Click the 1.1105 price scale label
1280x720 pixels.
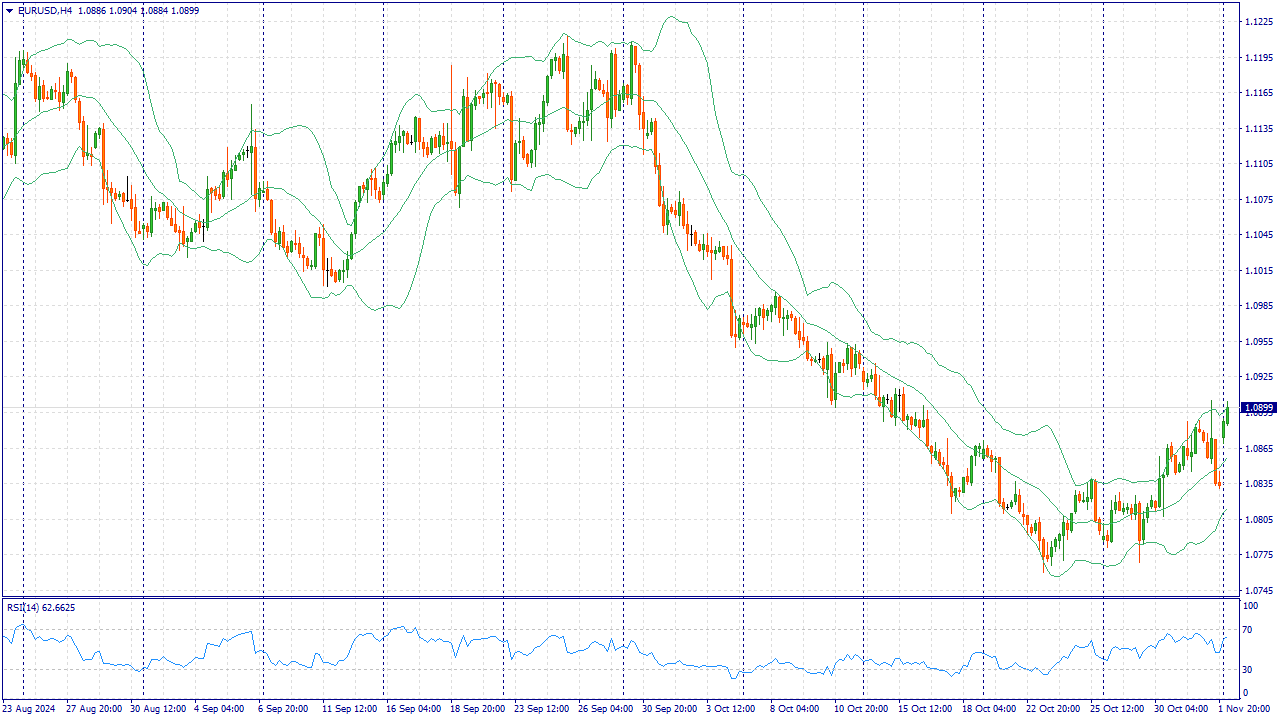[1256, 164]
